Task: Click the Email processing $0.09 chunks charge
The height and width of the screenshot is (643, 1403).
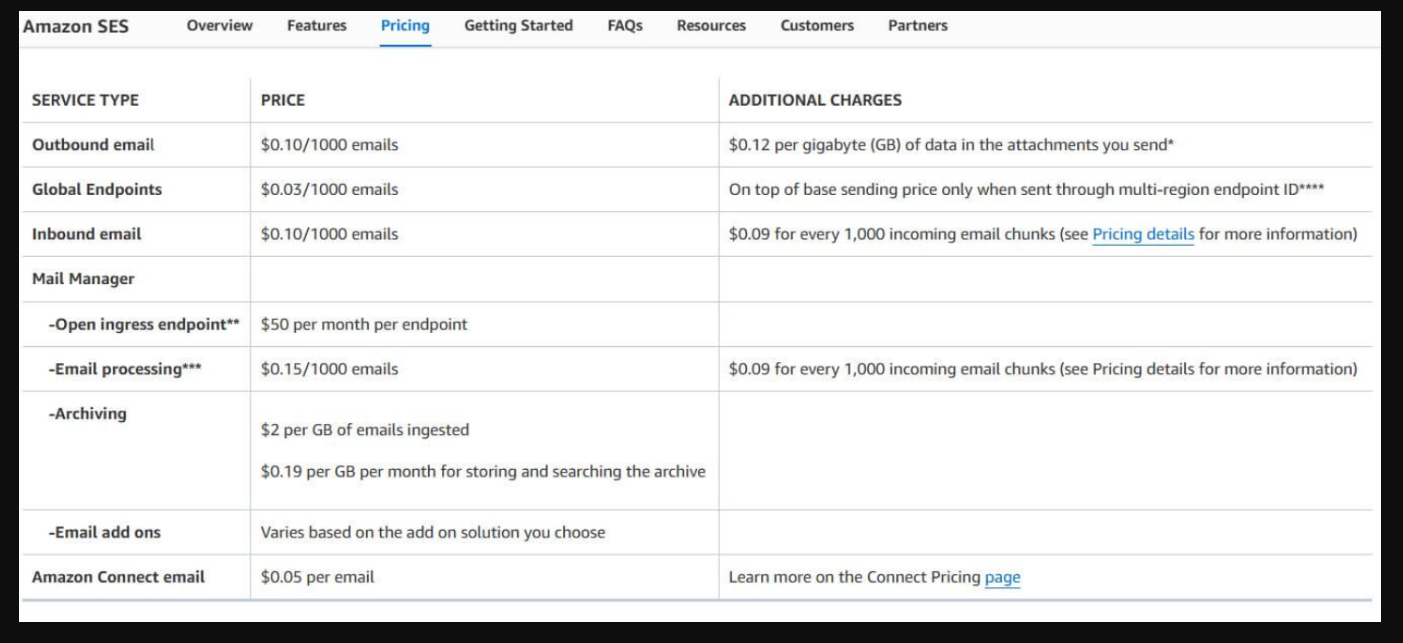Action: (1043, 369)
